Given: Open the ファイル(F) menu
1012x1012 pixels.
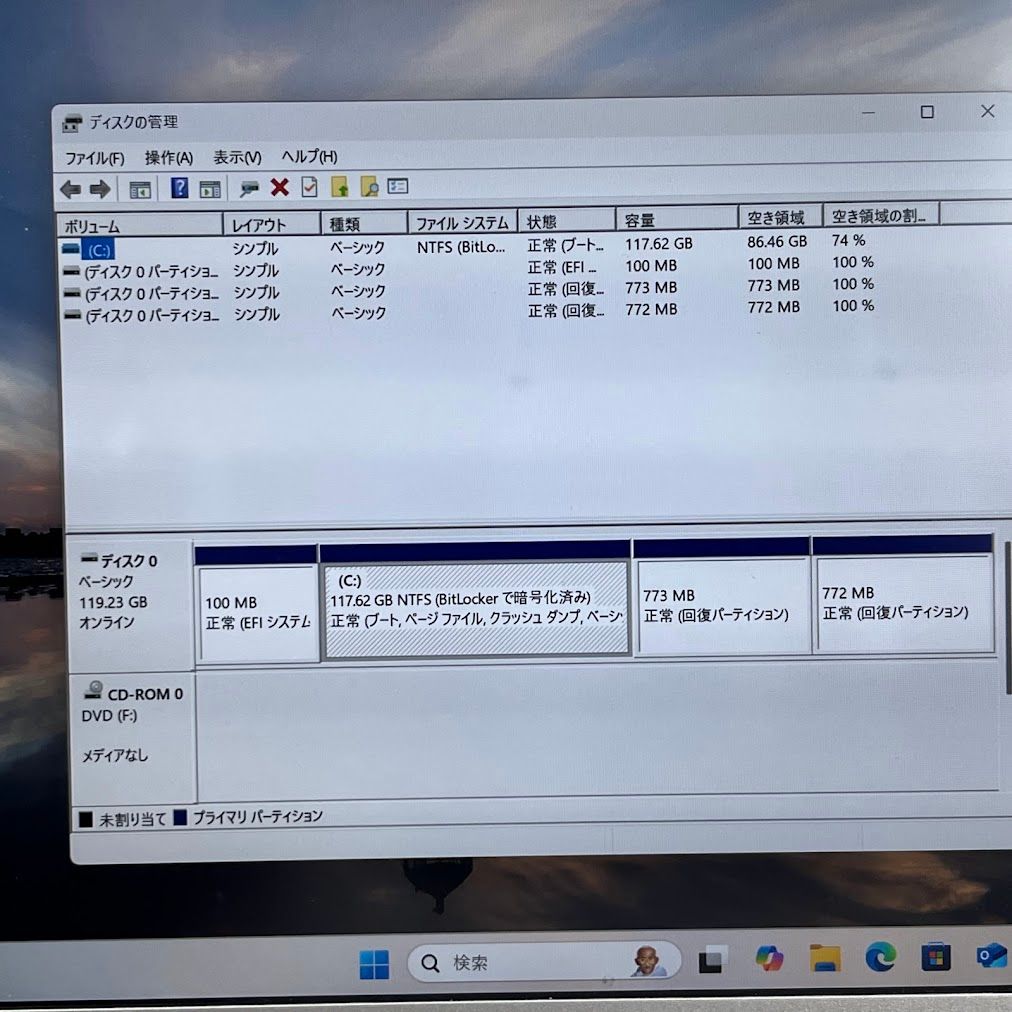Looking at the screenshot, I should 95,158.
